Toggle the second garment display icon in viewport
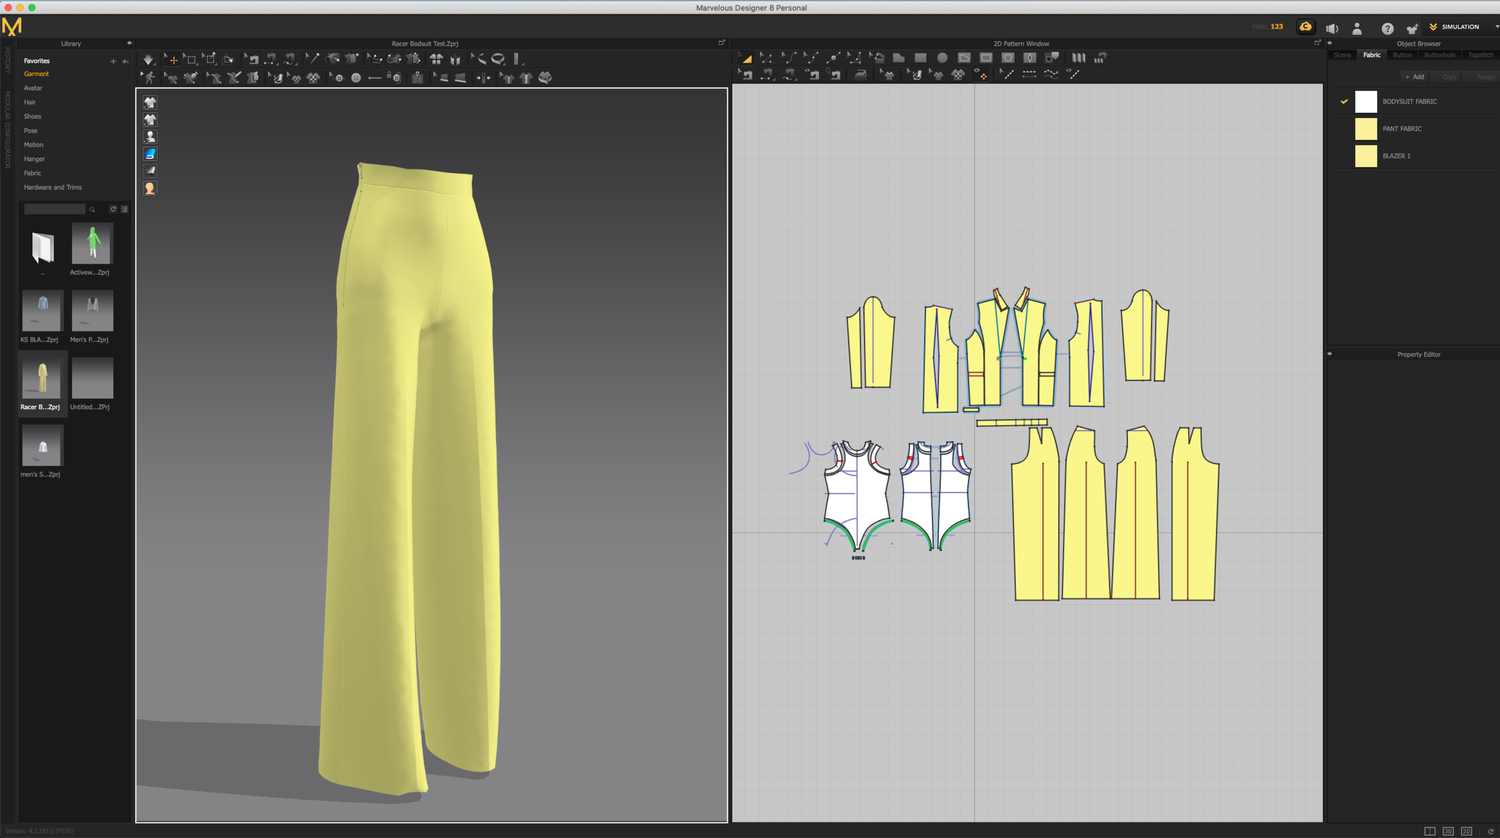 150,119
